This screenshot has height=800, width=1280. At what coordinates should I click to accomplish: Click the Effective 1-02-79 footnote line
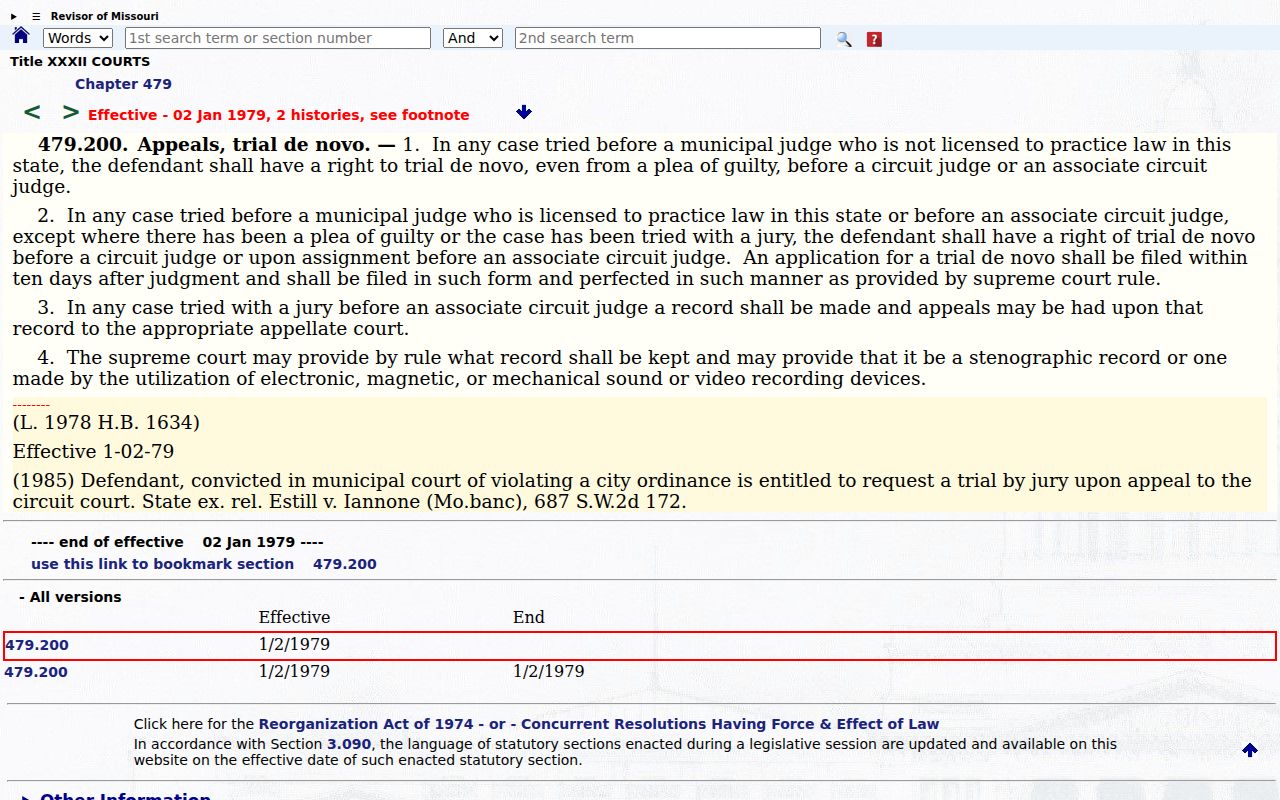tap(94, 452)
